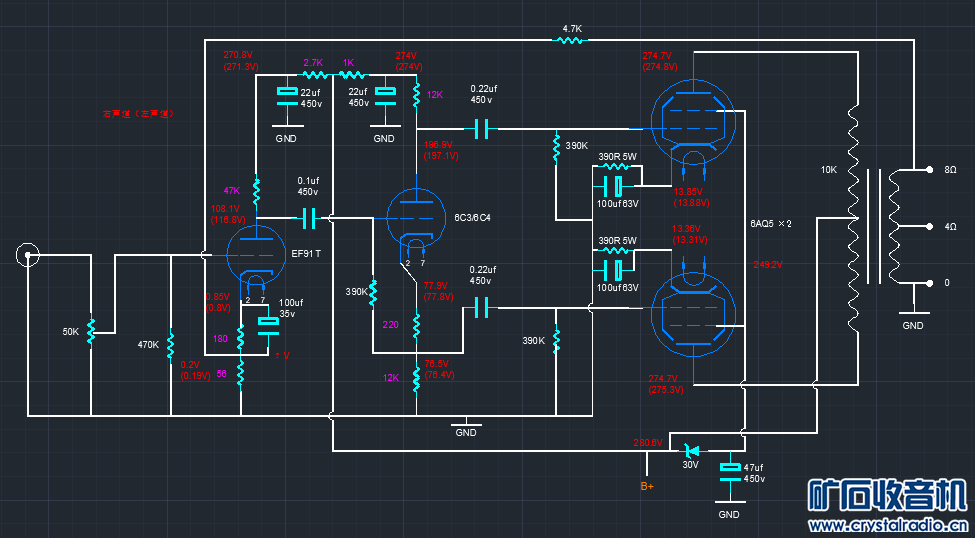975x538 pixels.
Task: Click the 47uf 450v filter capacitor
Action: coord(729,470)
